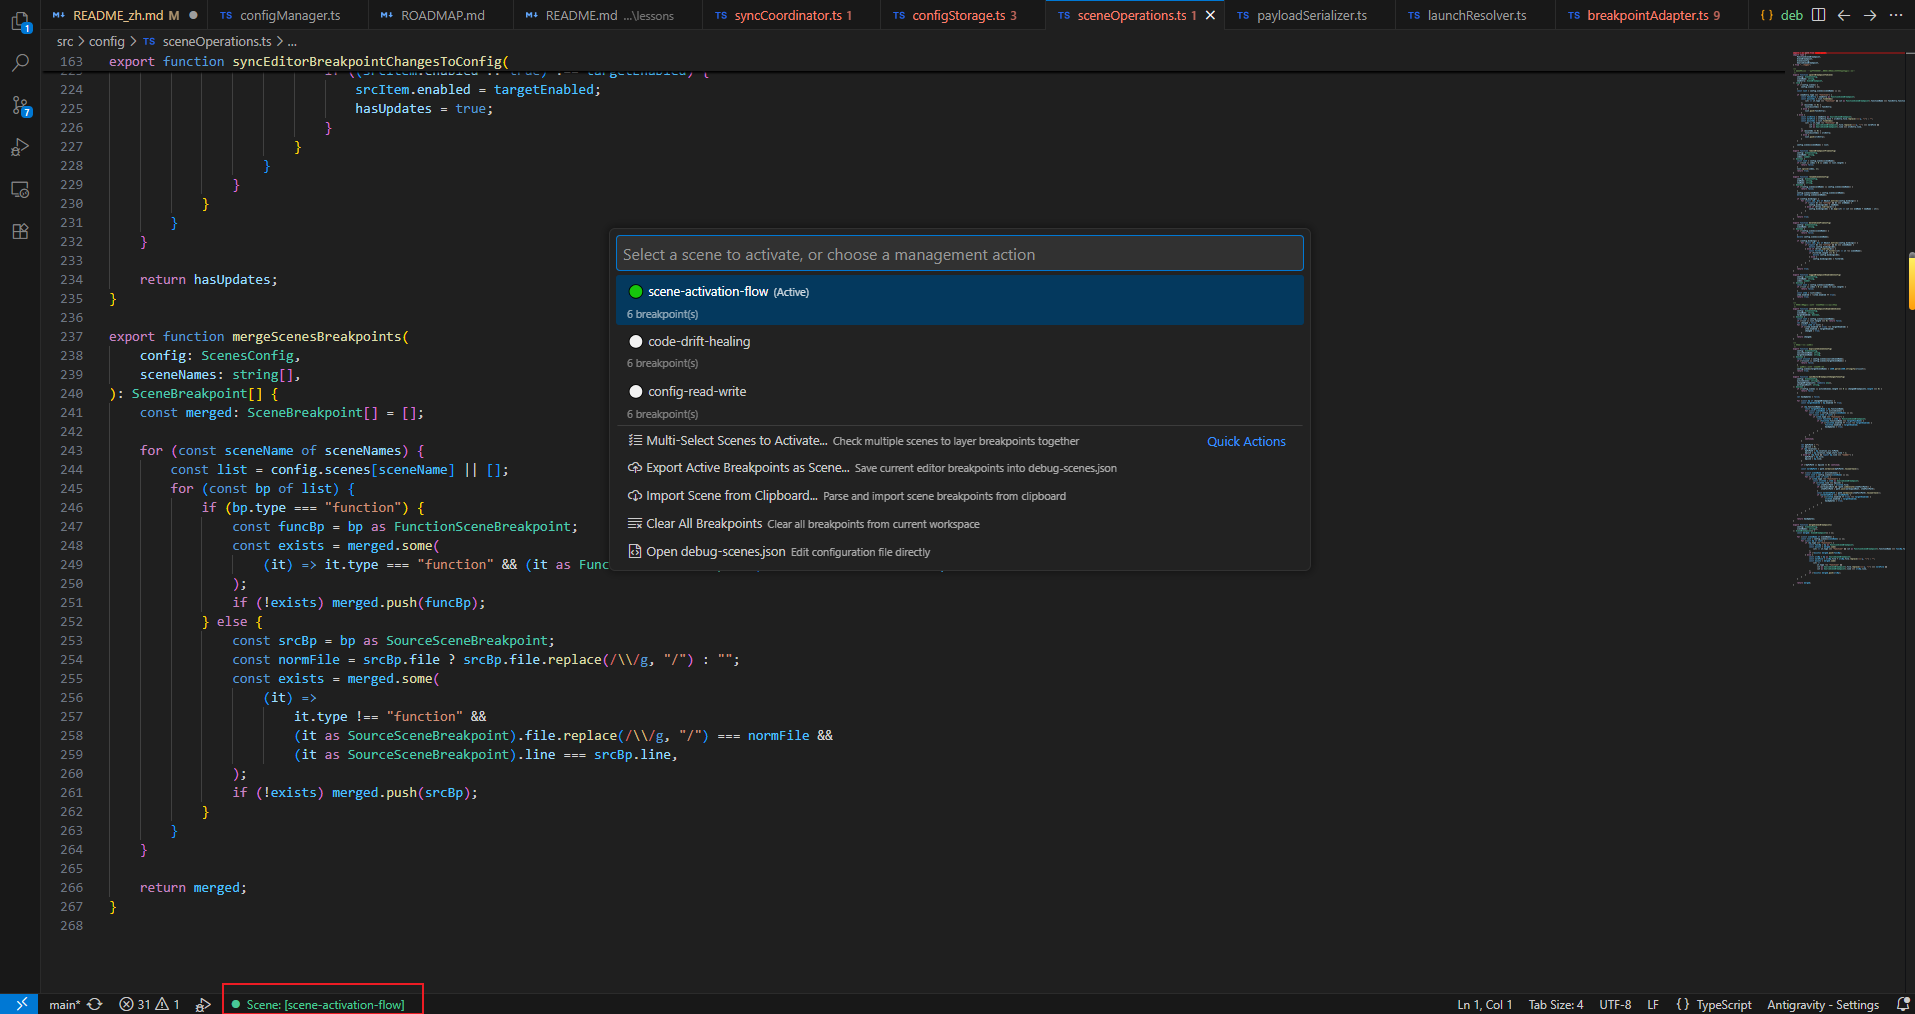Open the Explorer view in the activity bar
This screenshot has height=1014, width=1915.
20,20
